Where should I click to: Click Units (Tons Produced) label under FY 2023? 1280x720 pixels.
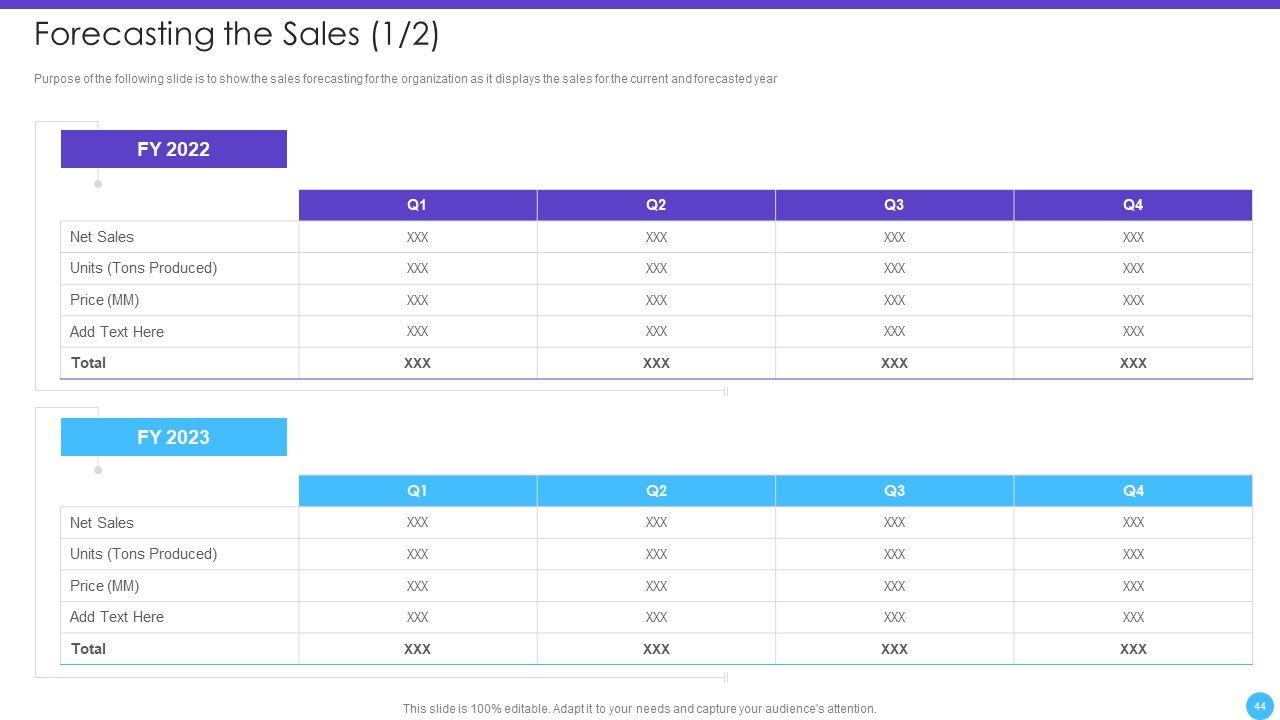[x=143, y=554]
